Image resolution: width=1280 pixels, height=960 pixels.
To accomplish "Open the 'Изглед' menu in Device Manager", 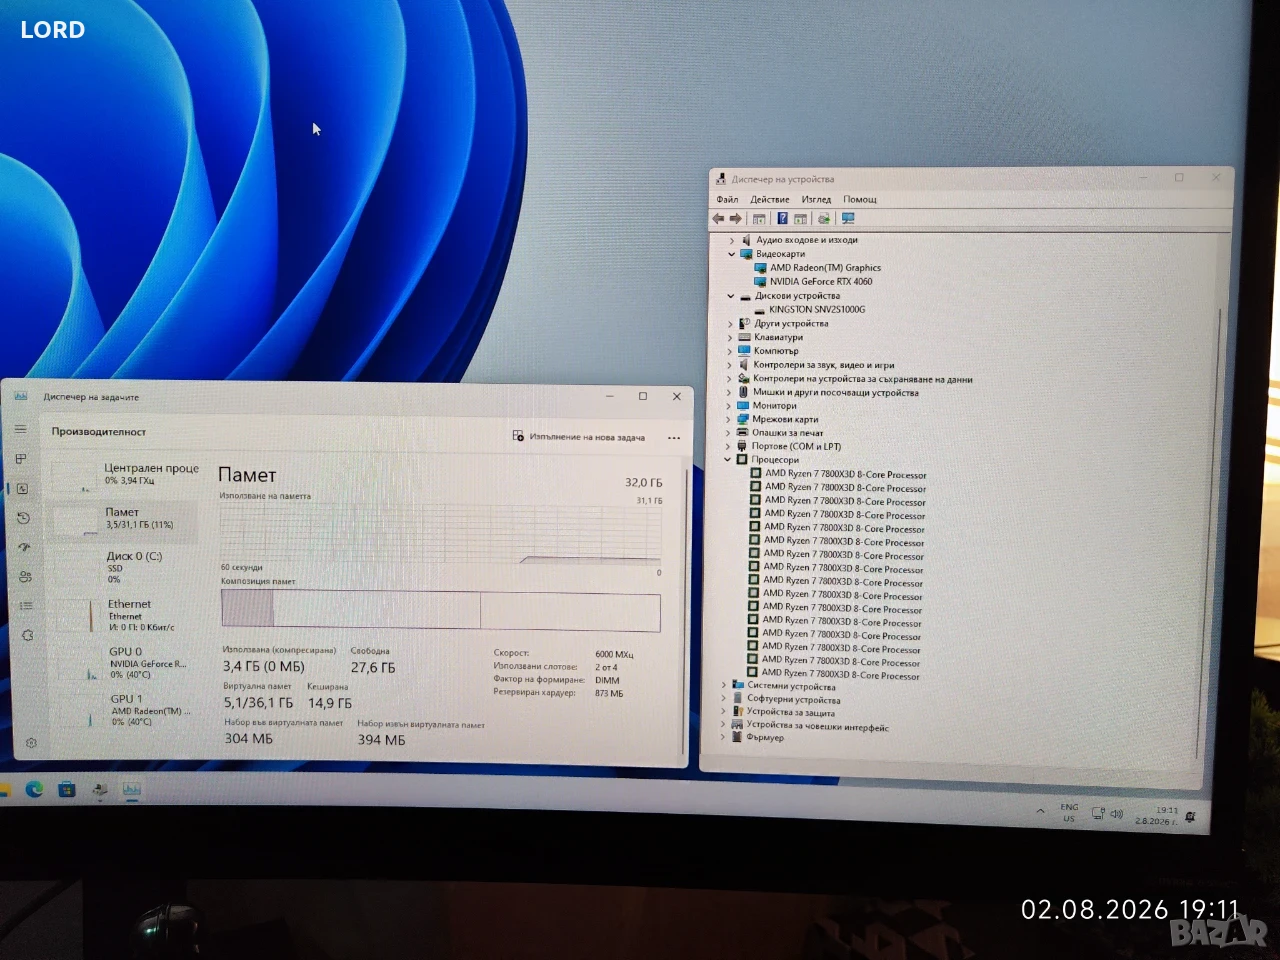I will pyautogui.click(x=816, y=199).
